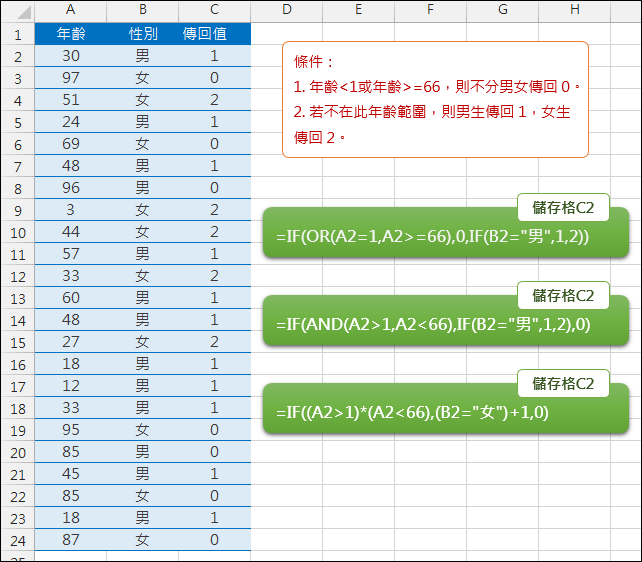This screenshot has width=642, height=562.
Task: Select column A header
Action: pos(70,10)
